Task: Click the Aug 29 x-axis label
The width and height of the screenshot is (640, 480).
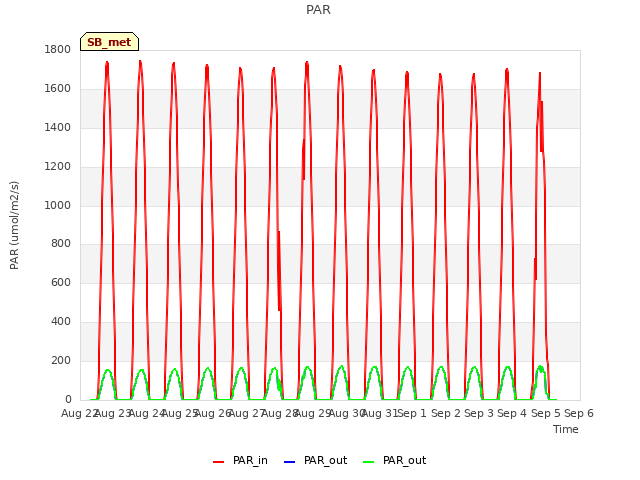Action: pyautogui.click(x=313, y=413)
